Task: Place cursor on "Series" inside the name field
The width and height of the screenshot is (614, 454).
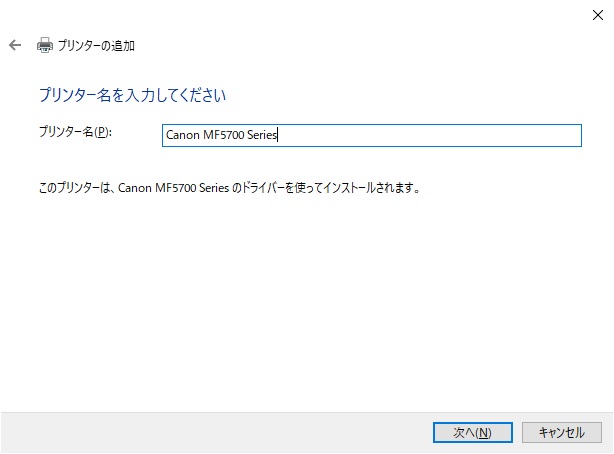Action: 262,135
